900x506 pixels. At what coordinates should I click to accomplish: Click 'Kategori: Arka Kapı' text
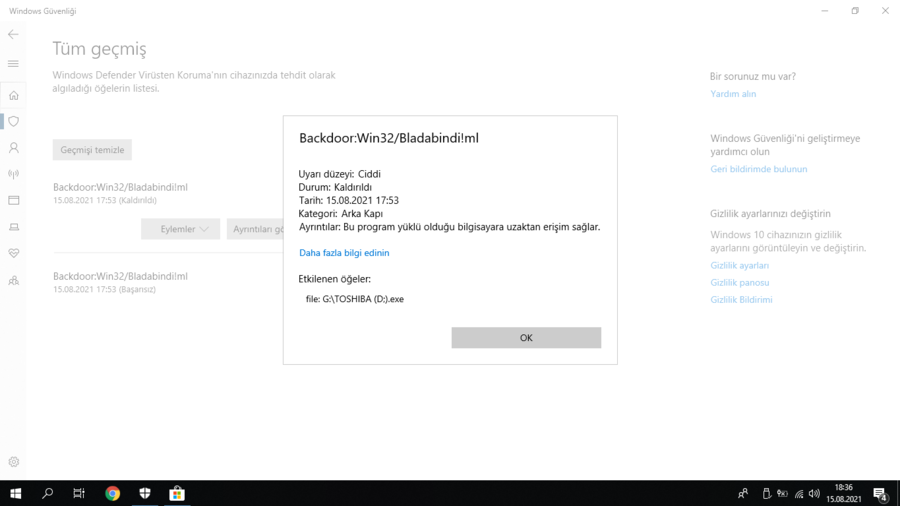(x=340, y=213)
